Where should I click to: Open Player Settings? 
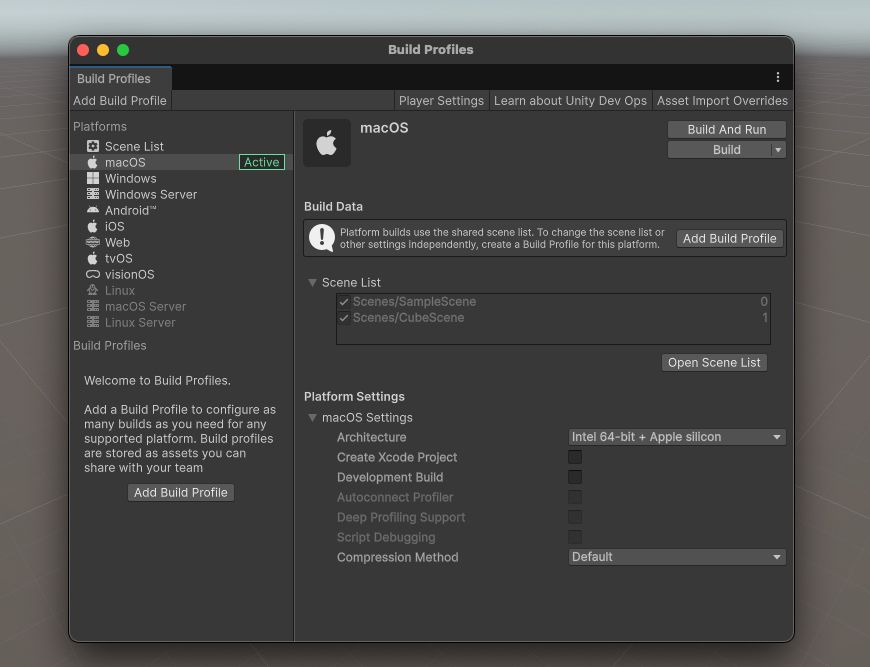tap(441, 100)
